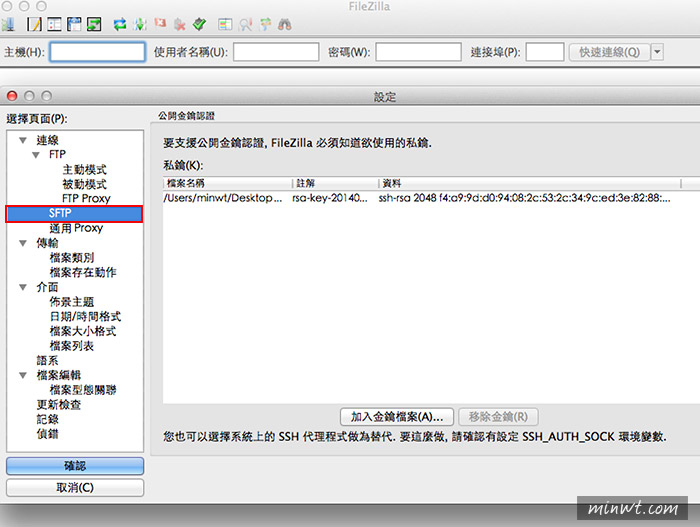Click the 檔案名稱 column header
Viewport: 700px width, 527px height.
click(x=228, y=183)
